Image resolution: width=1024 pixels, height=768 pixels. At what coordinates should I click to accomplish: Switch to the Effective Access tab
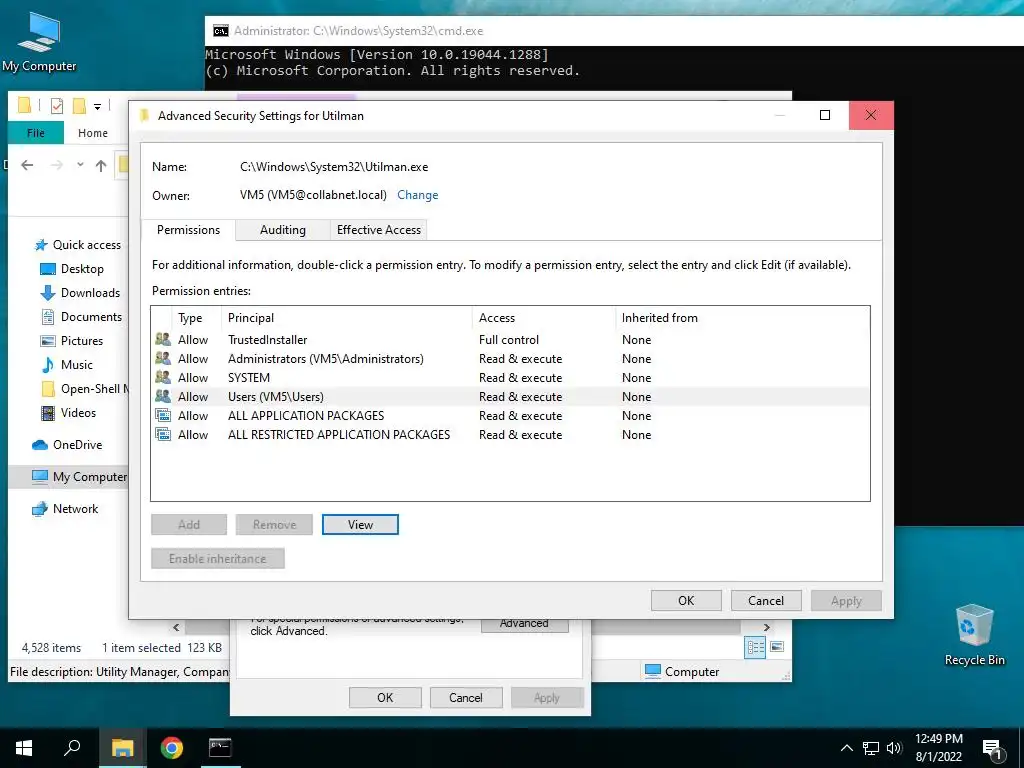[379, 230]
